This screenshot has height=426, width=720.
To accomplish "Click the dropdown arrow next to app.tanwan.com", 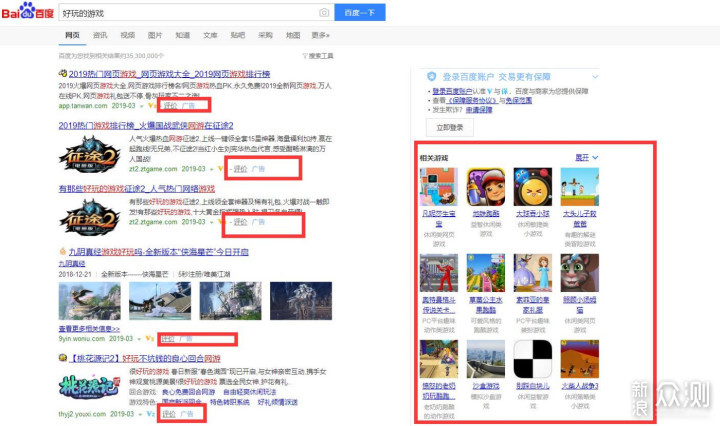I will coord(141,106).
